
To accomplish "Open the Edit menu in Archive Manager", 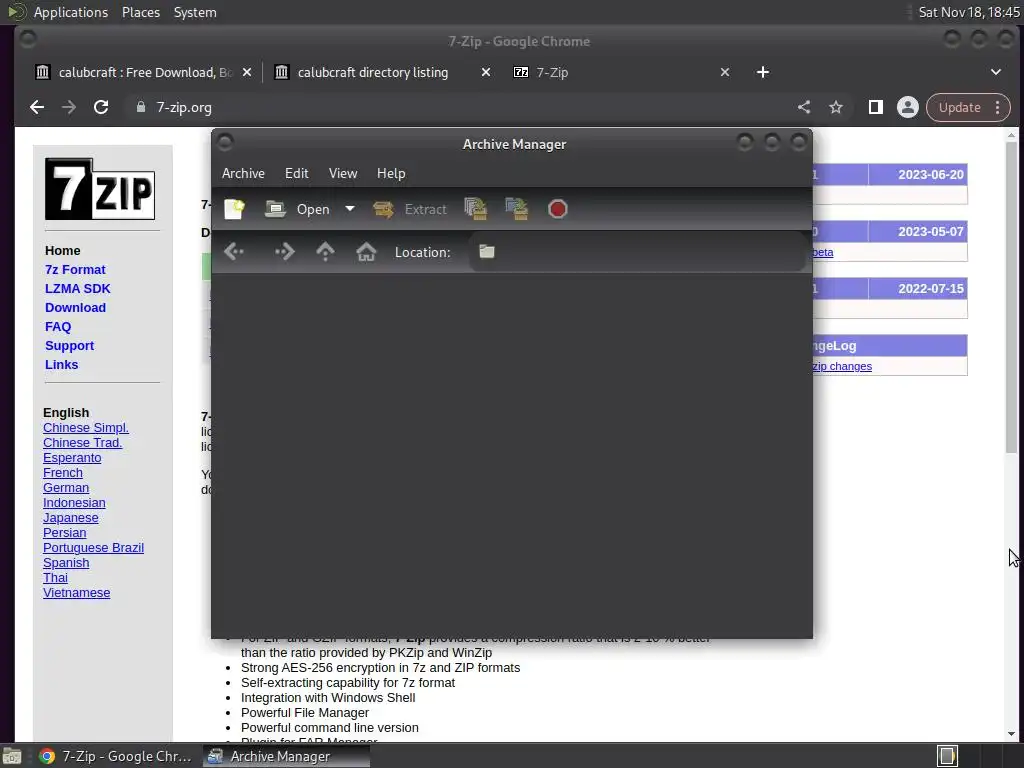I will point(296,173).
